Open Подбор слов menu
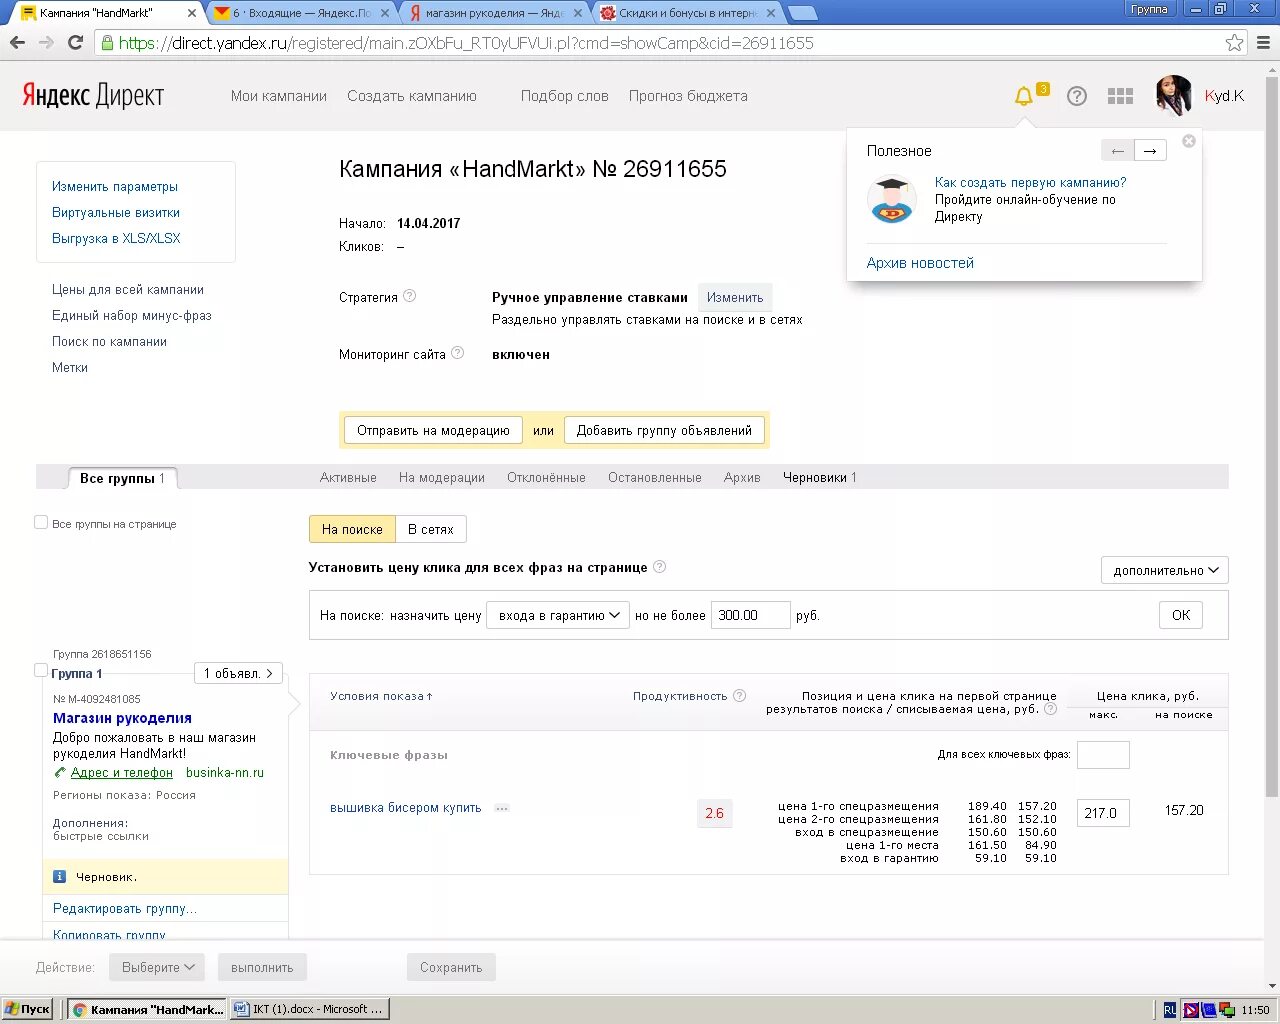The height and width of the screenshot is (1024, 1280). coord(565,96)
